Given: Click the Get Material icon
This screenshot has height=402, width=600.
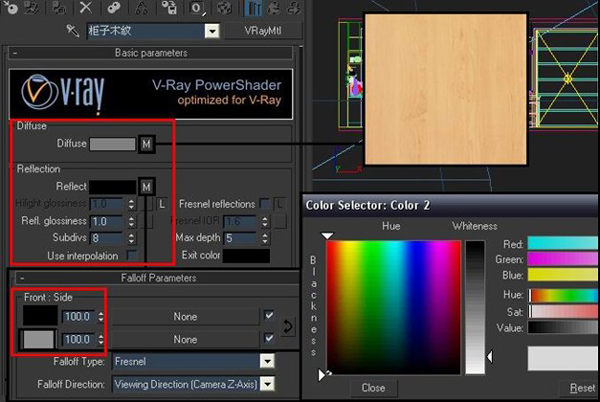Looking at the screenshot, I should pyautogui.click(x=11, y=8).
